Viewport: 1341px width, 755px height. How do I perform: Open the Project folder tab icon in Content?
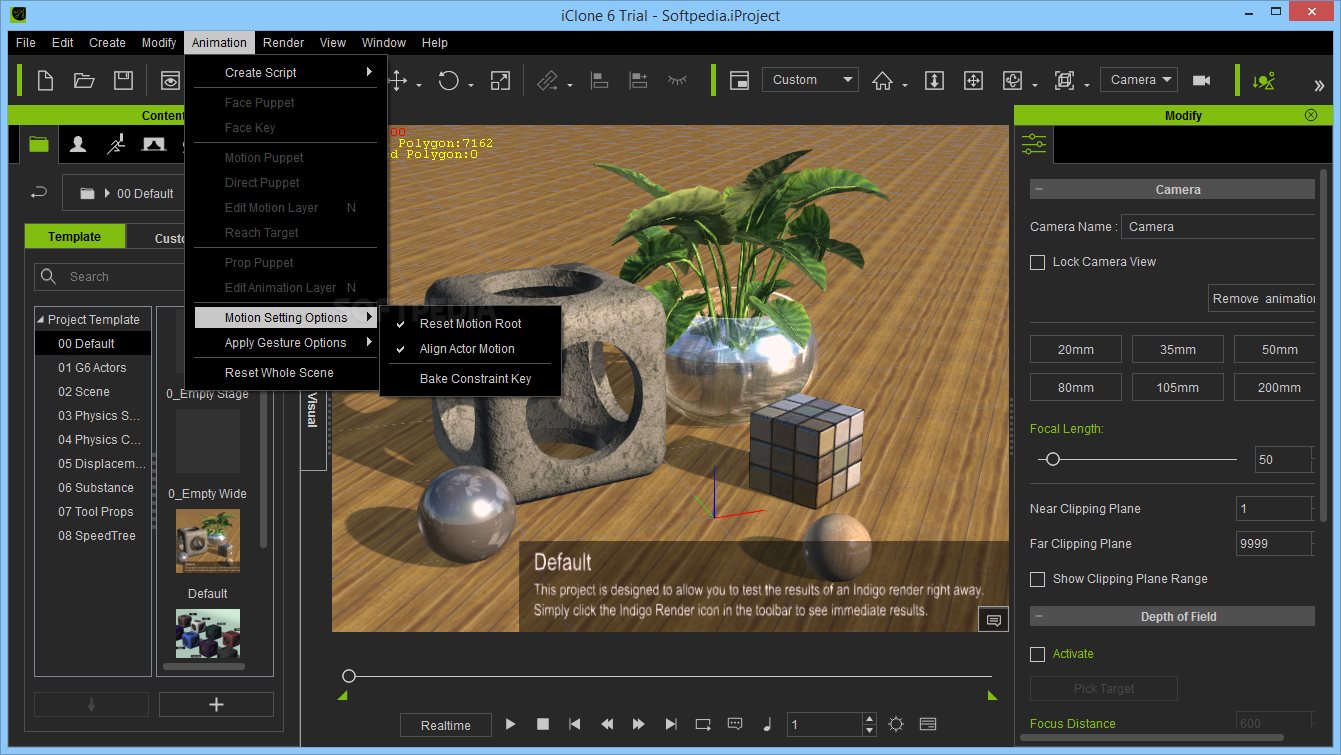[39, 144]
